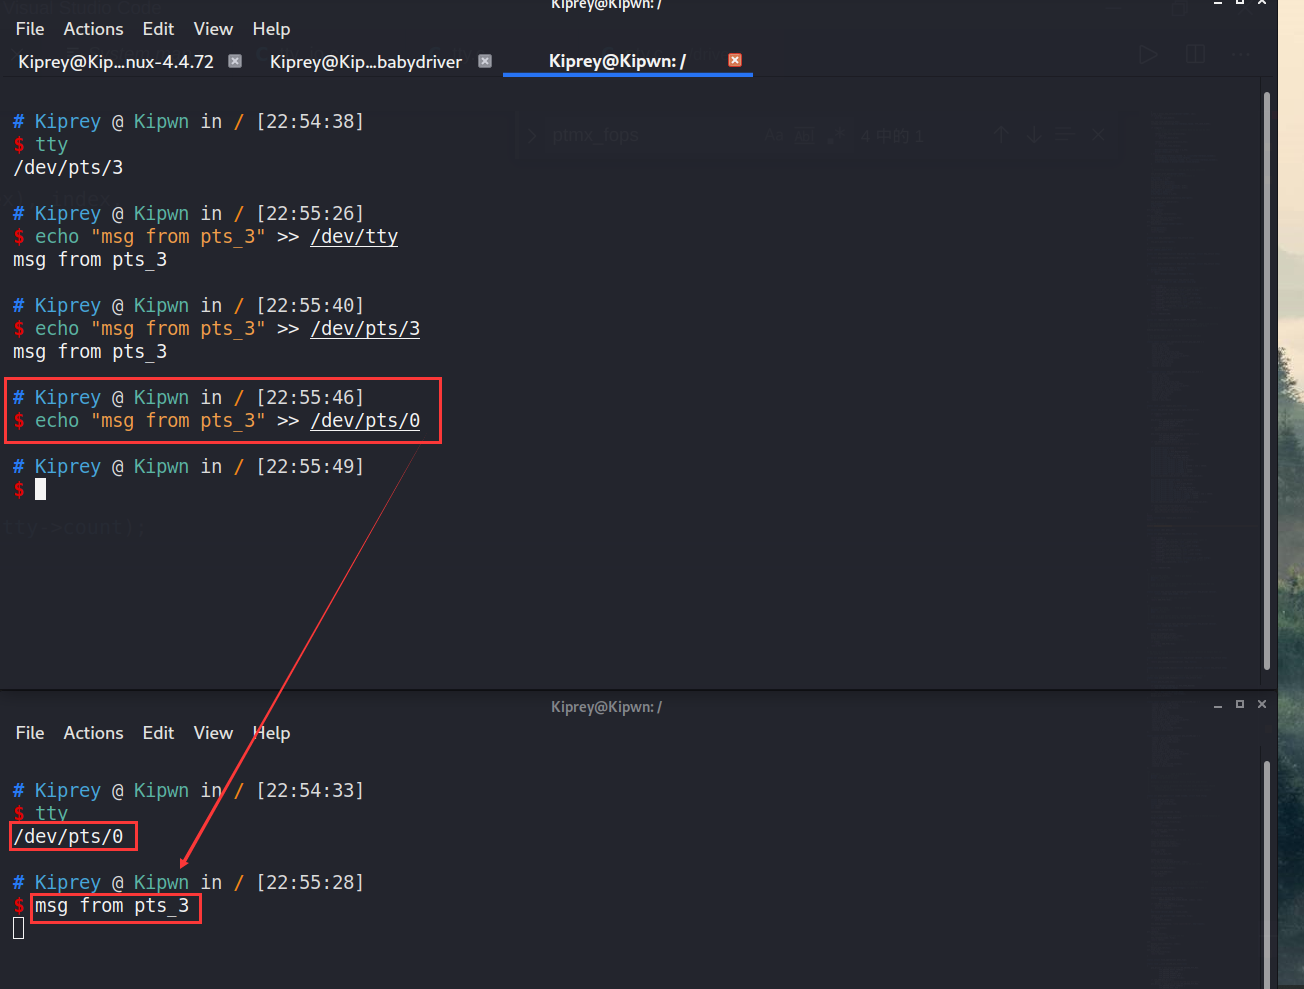Image resolution: width=1304 pixels, height=989 pixels.
Task: Maximize the lower terminal window
Action: click(1240, 704)
